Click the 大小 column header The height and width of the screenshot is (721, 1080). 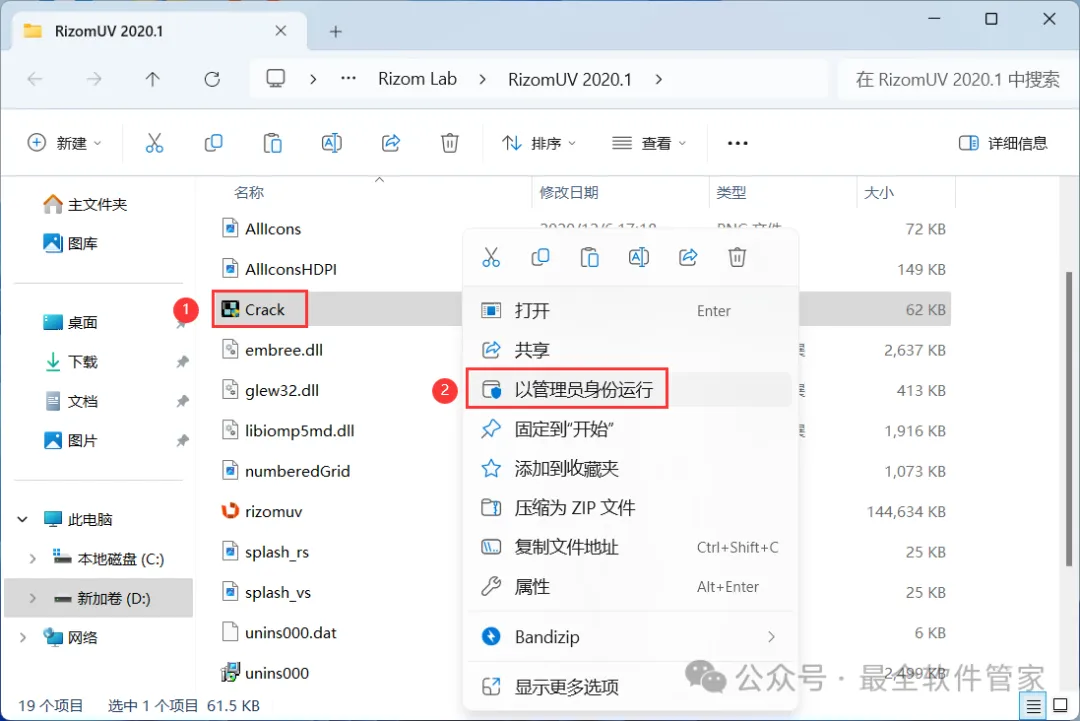point(879,192)
